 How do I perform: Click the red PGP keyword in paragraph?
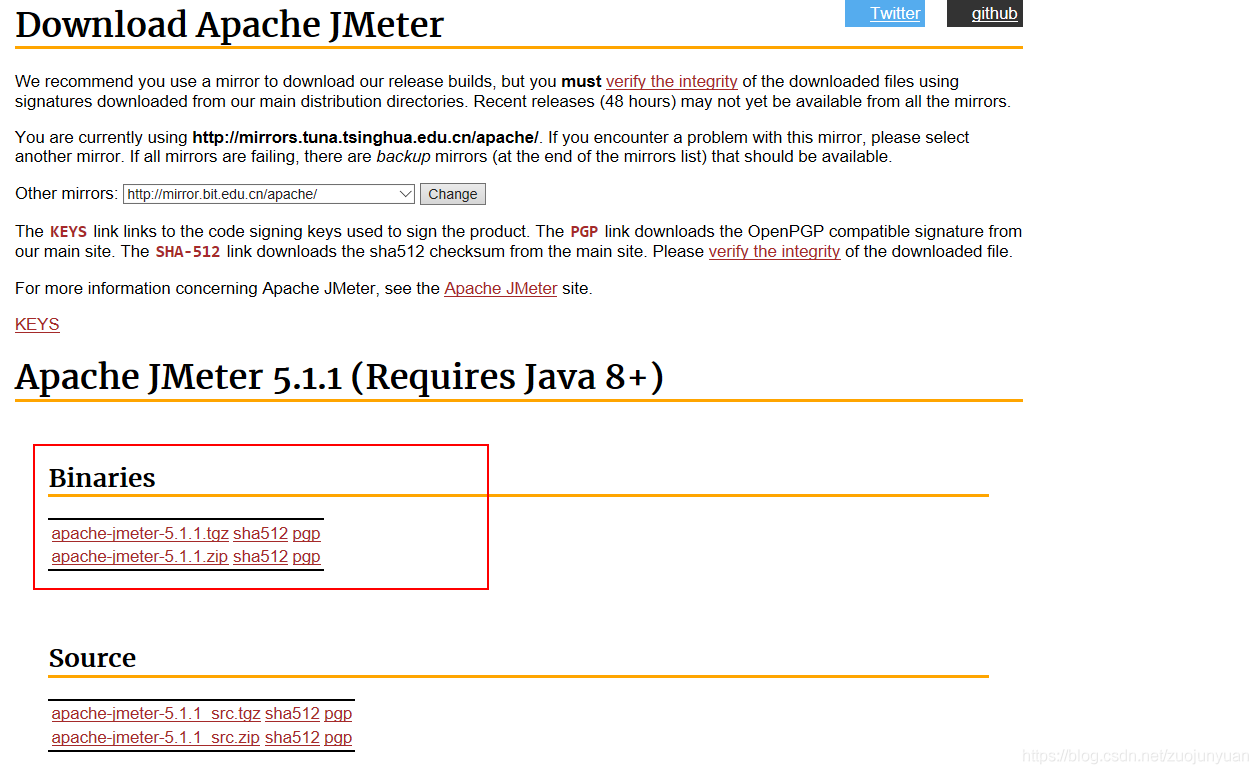pyautogui.click(x=584, y=231)
